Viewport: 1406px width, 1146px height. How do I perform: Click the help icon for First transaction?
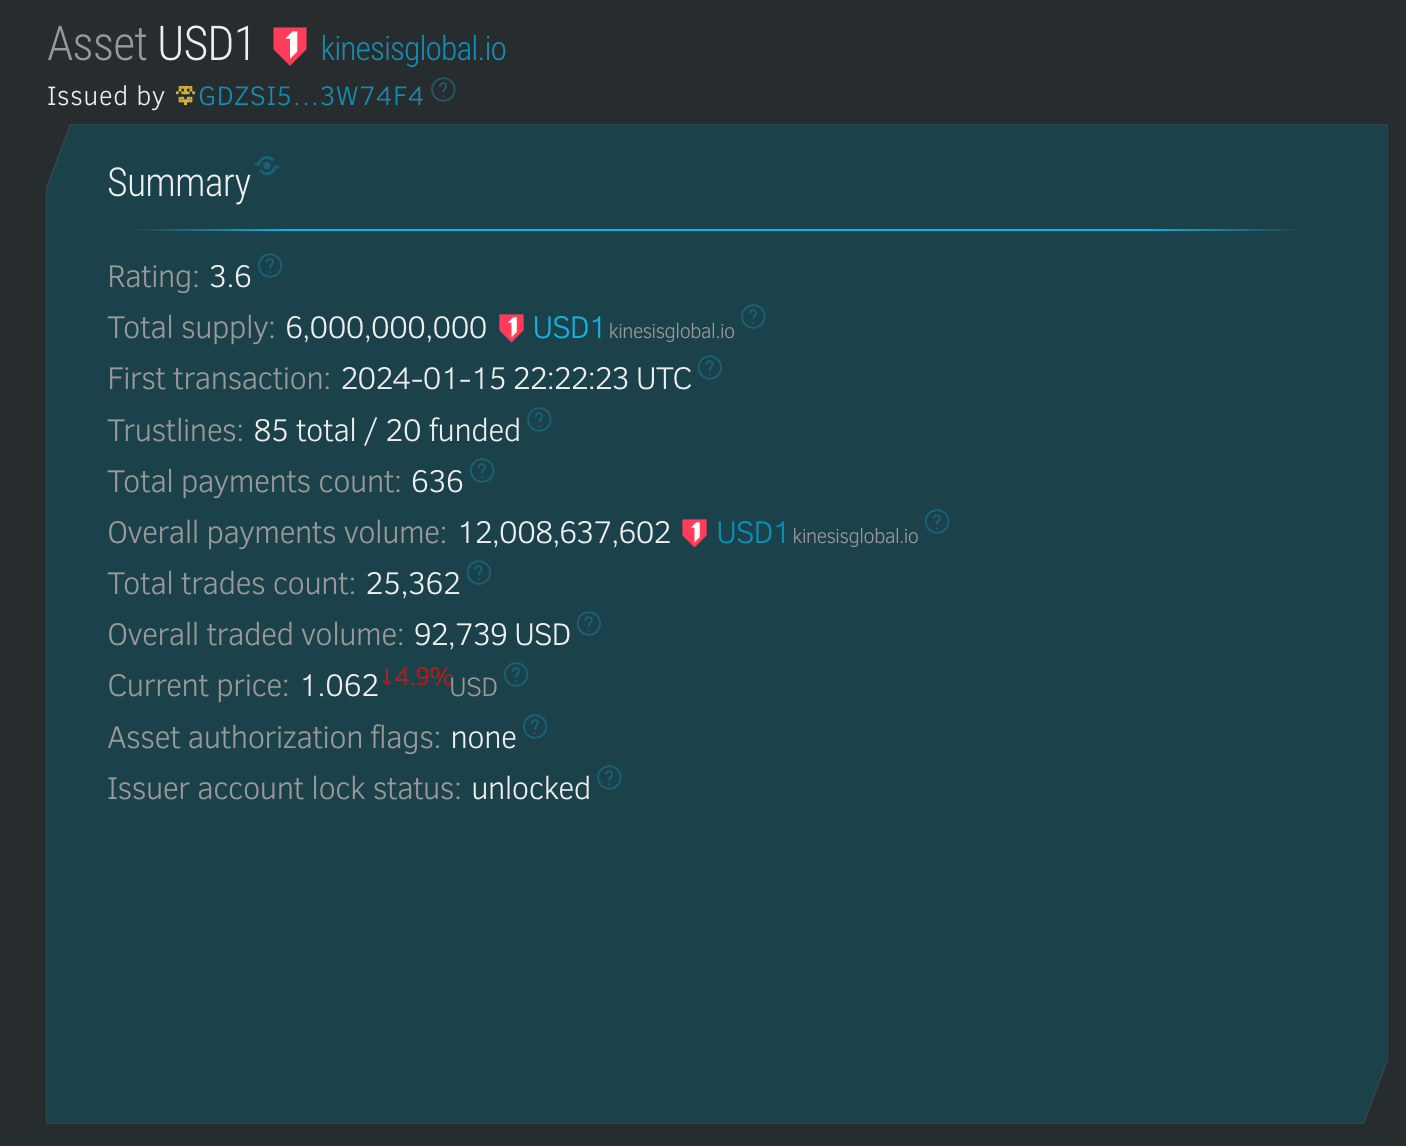coord(709,367)
